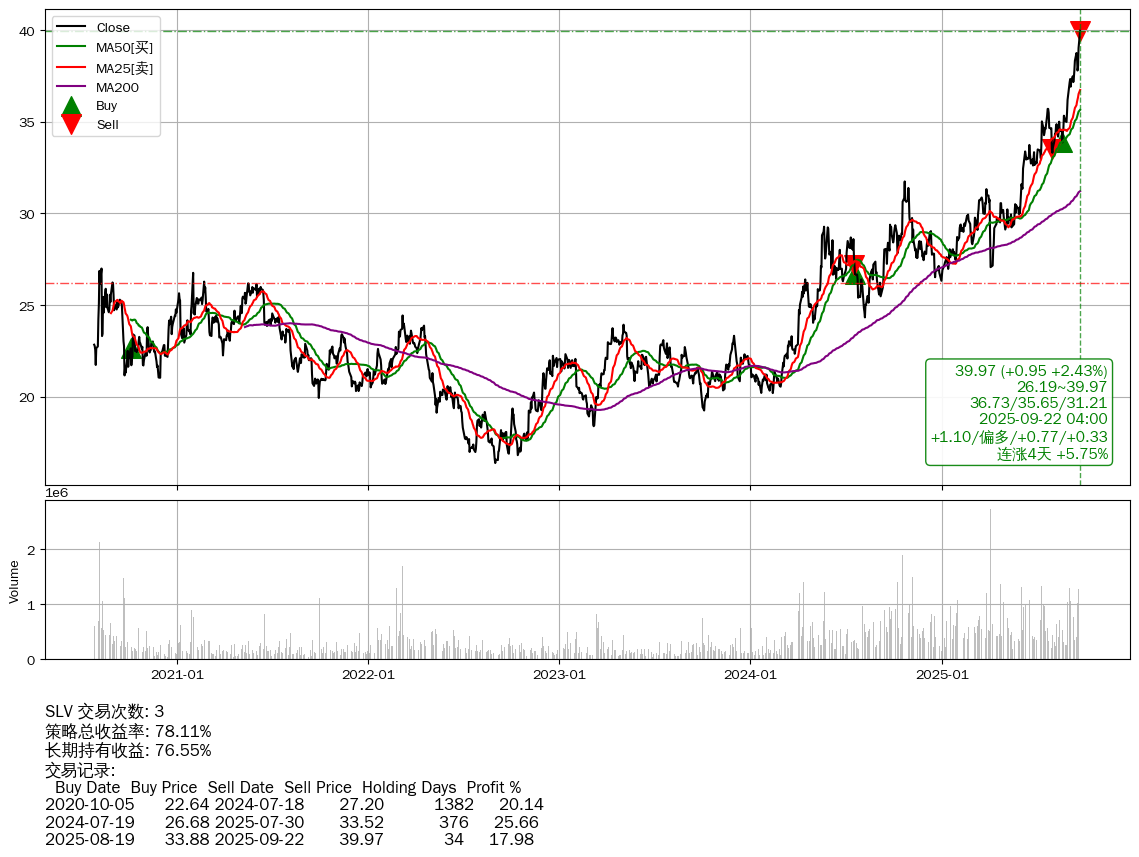Click the red Sell triangle near July 2025
The image size is (1139, 857).
(1051, 148)
